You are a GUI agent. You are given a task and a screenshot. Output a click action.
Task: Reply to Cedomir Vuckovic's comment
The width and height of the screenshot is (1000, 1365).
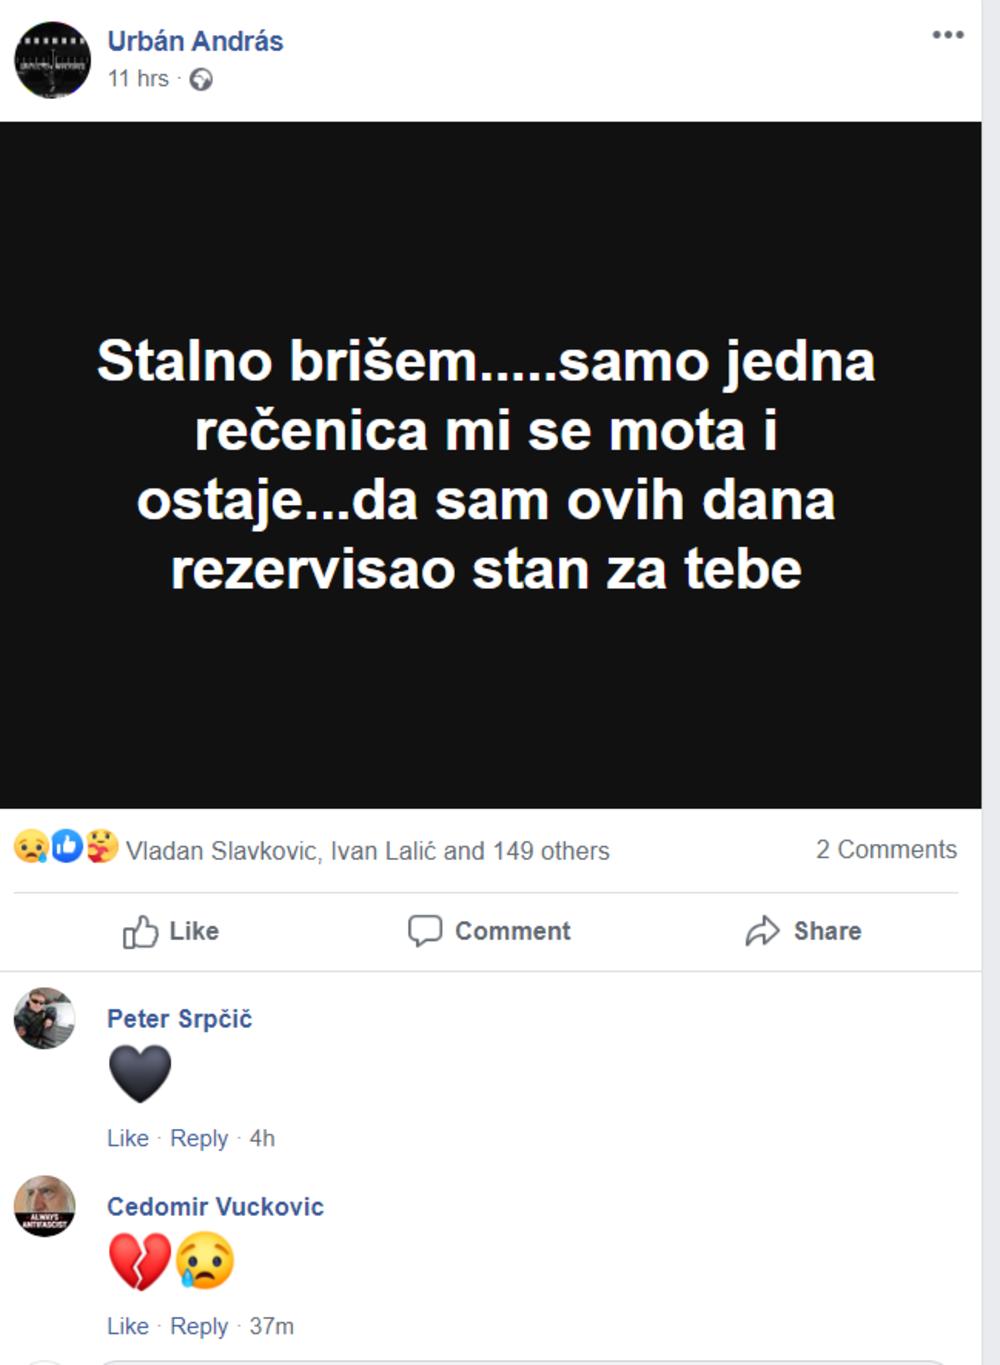point(199,1326)
